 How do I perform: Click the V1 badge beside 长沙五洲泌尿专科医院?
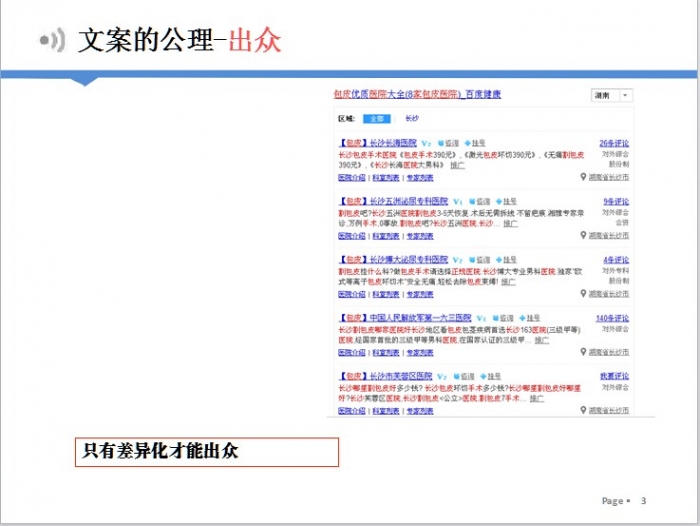tap(456, 201)
